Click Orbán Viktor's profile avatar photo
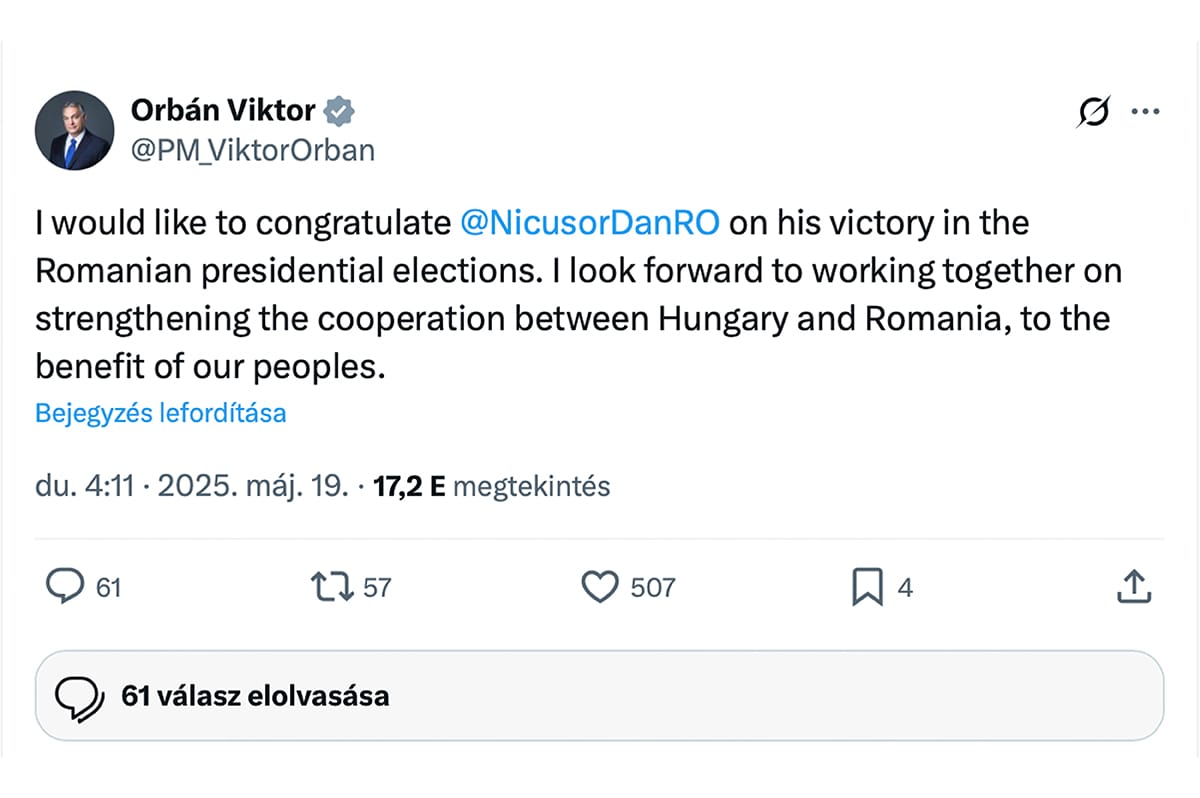 [73, 130]
